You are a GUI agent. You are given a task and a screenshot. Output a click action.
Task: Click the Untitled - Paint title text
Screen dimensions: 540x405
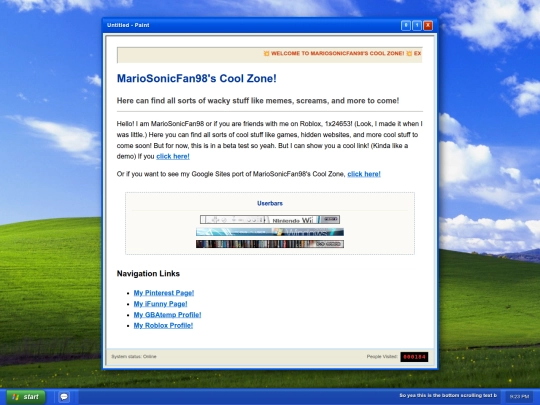tap(128, 25)
